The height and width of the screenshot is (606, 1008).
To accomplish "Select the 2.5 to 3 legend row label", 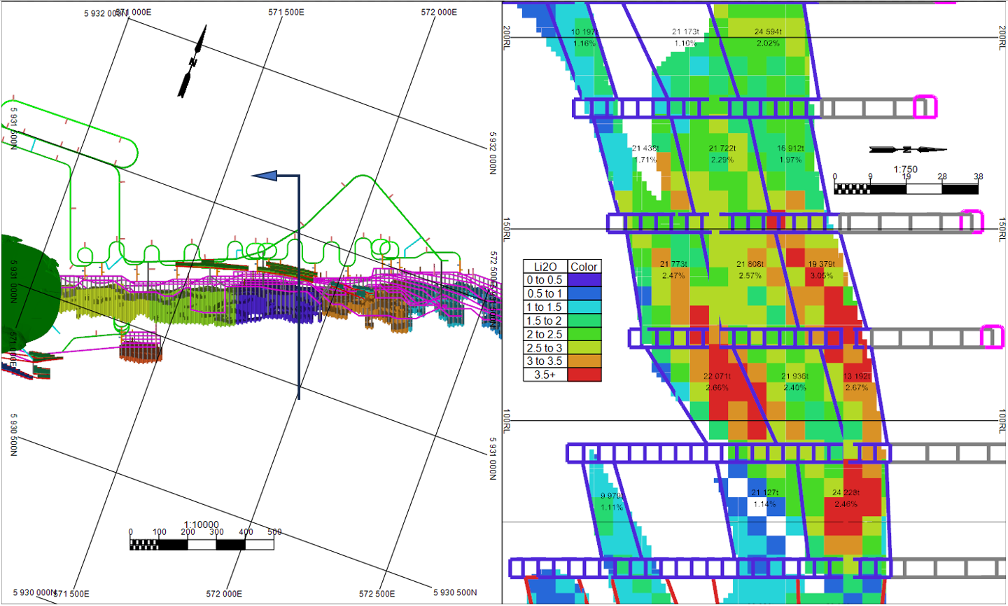I will point(544,347).
